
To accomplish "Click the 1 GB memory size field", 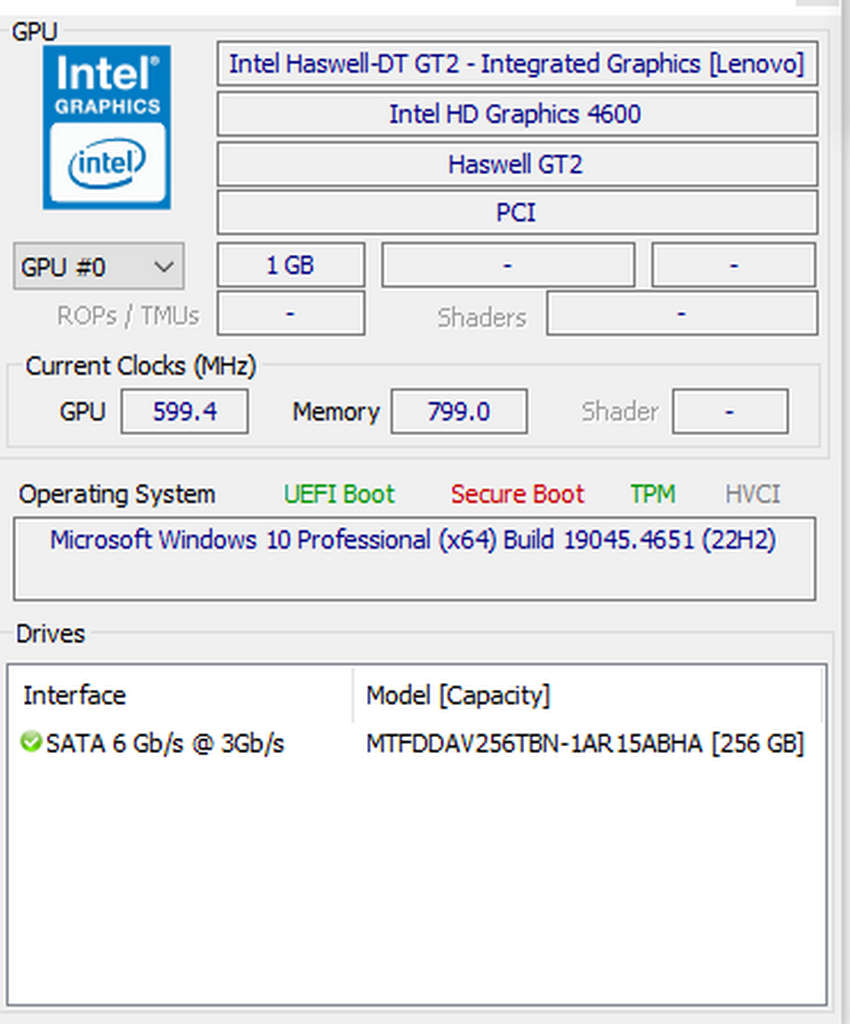I will [x=290, y=264].
